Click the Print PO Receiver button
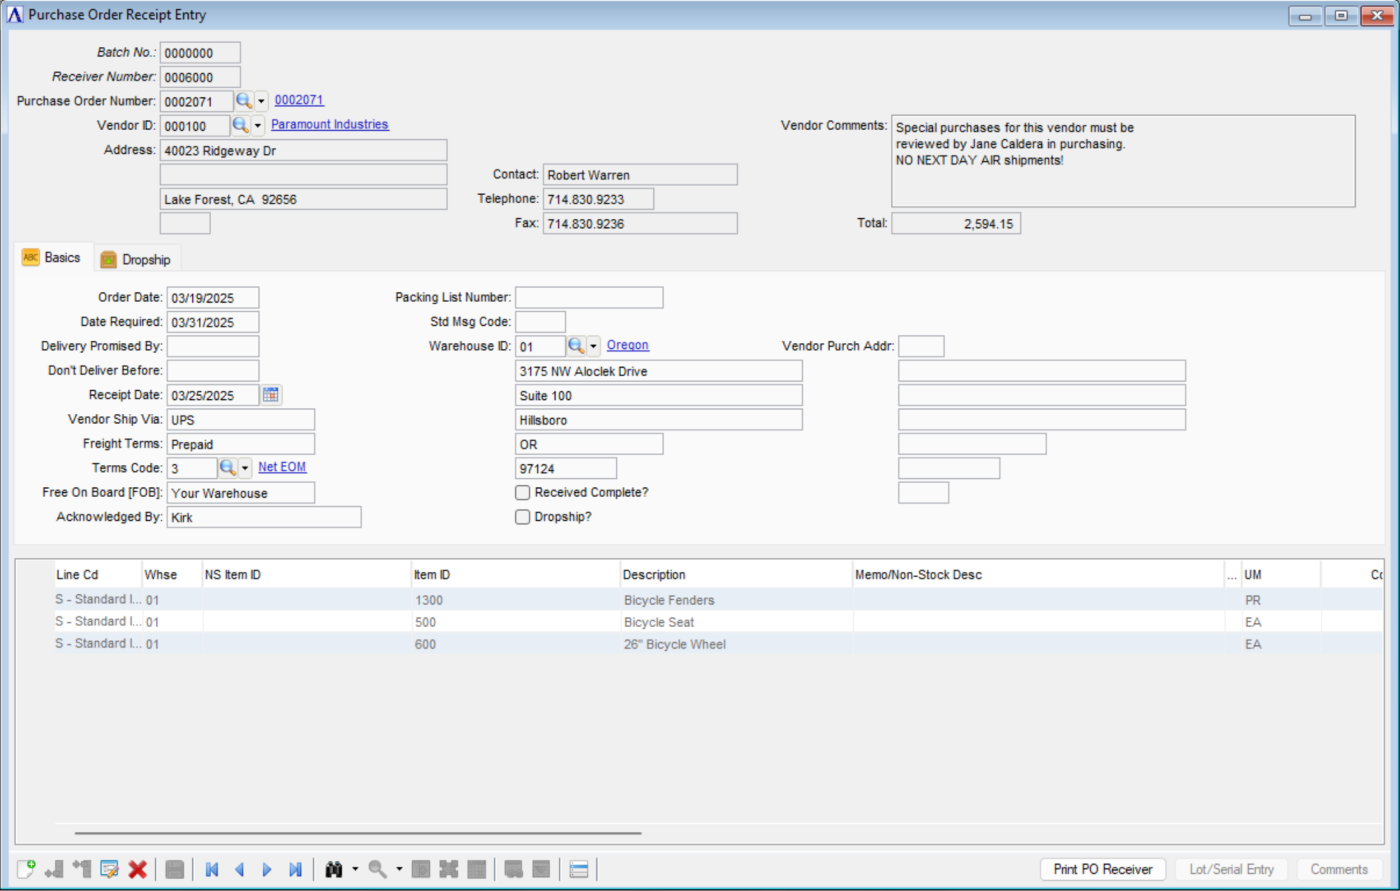 coord(1103,869)
